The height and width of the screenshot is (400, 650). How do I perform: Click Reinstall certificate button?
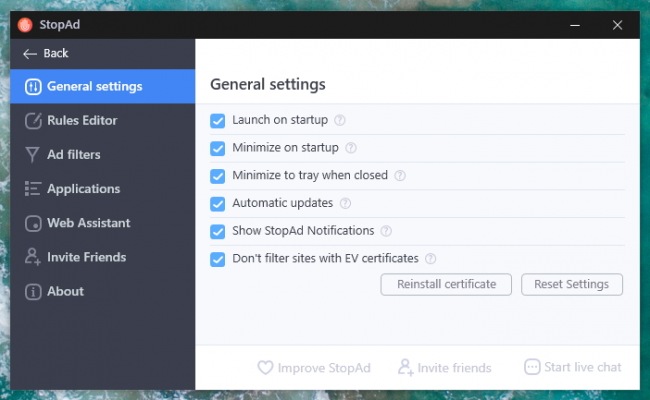coord(446,284)
